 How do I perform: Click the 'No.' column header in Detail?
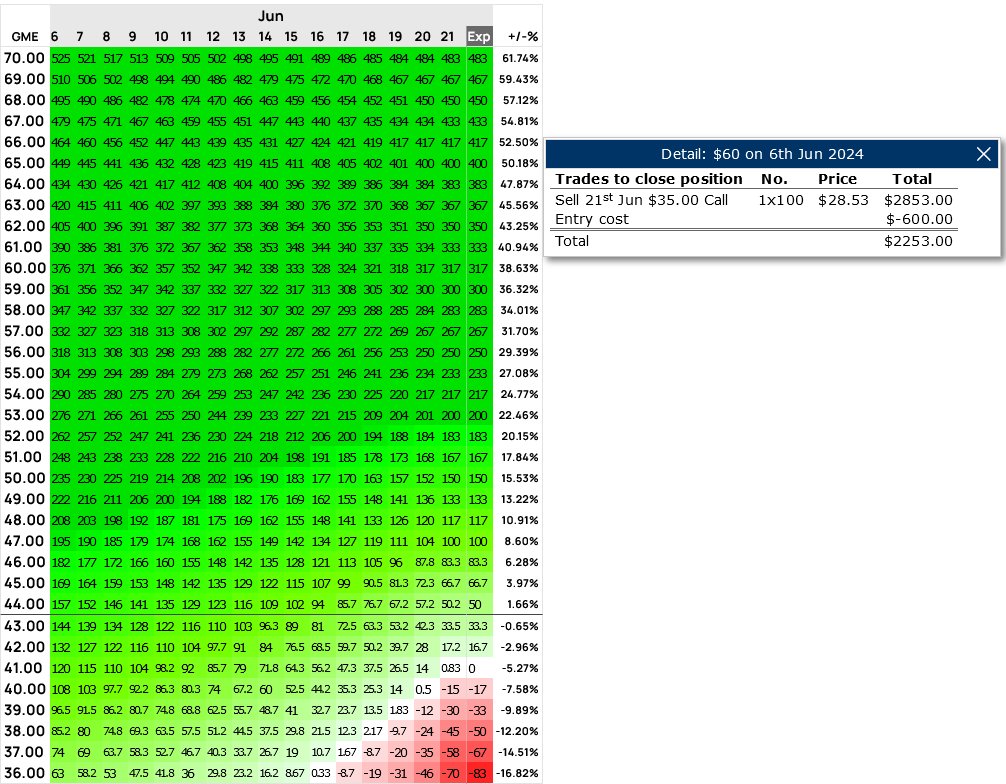click(x=774, y=179)
